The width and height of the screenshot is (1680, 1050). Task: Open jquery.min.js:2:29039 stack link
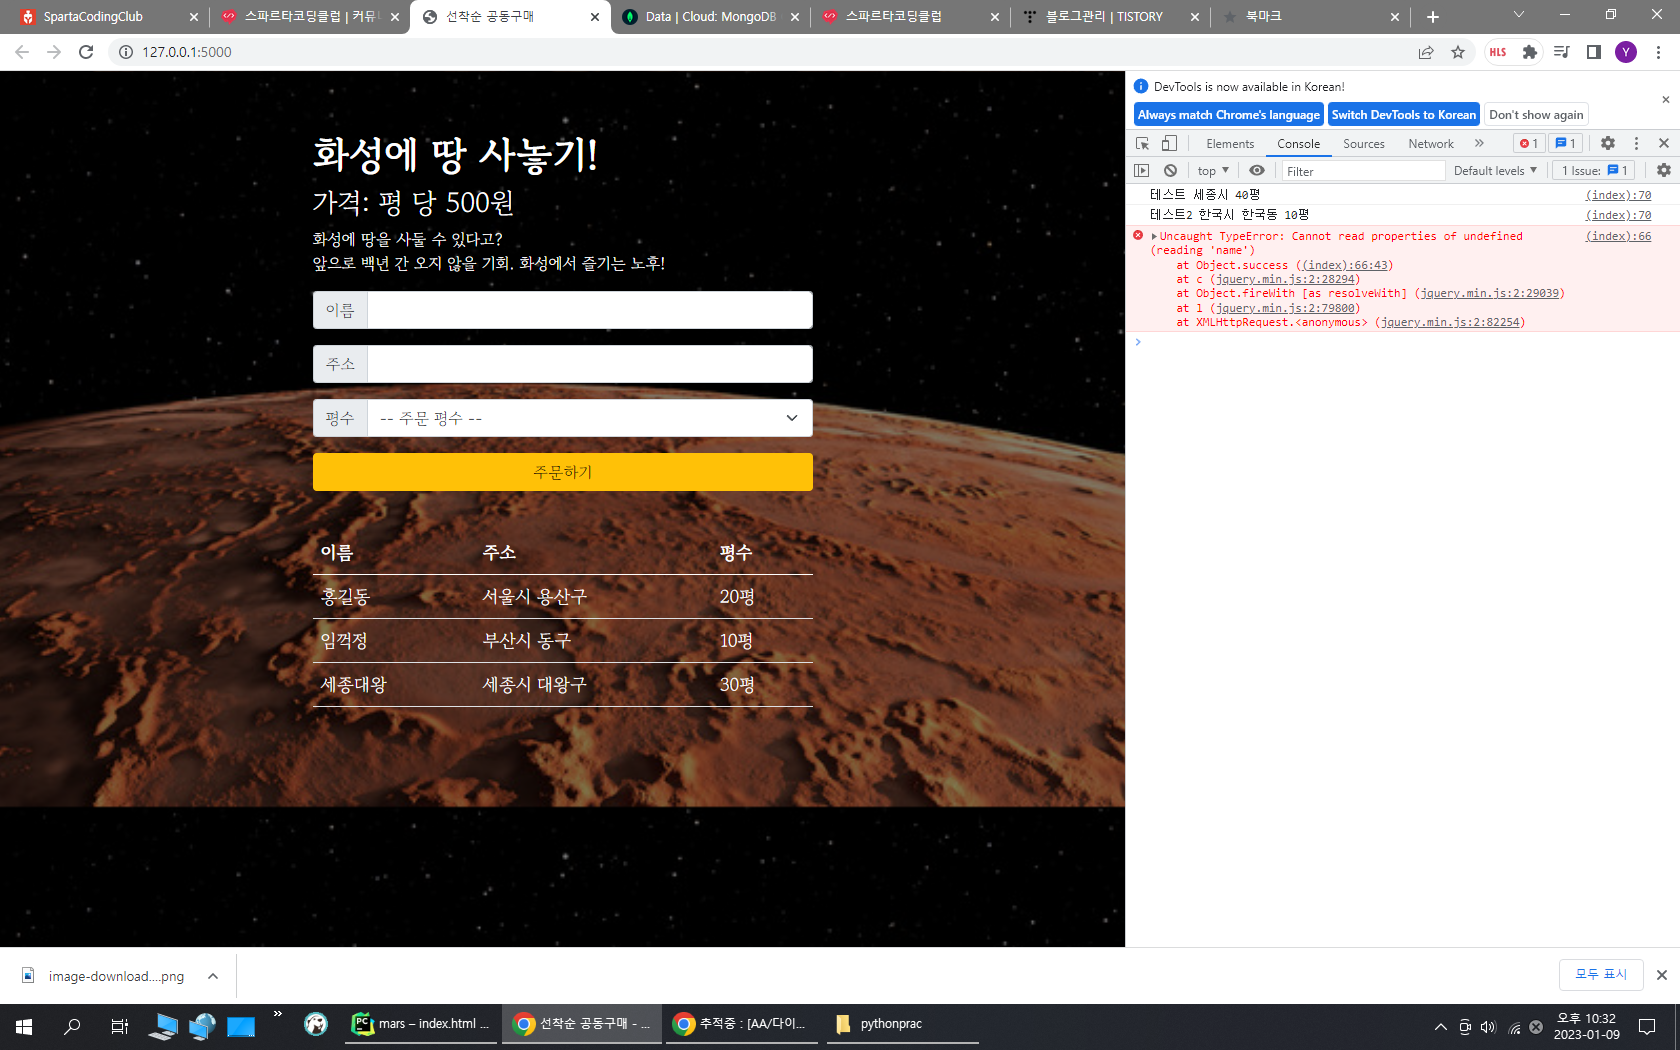1489,294
